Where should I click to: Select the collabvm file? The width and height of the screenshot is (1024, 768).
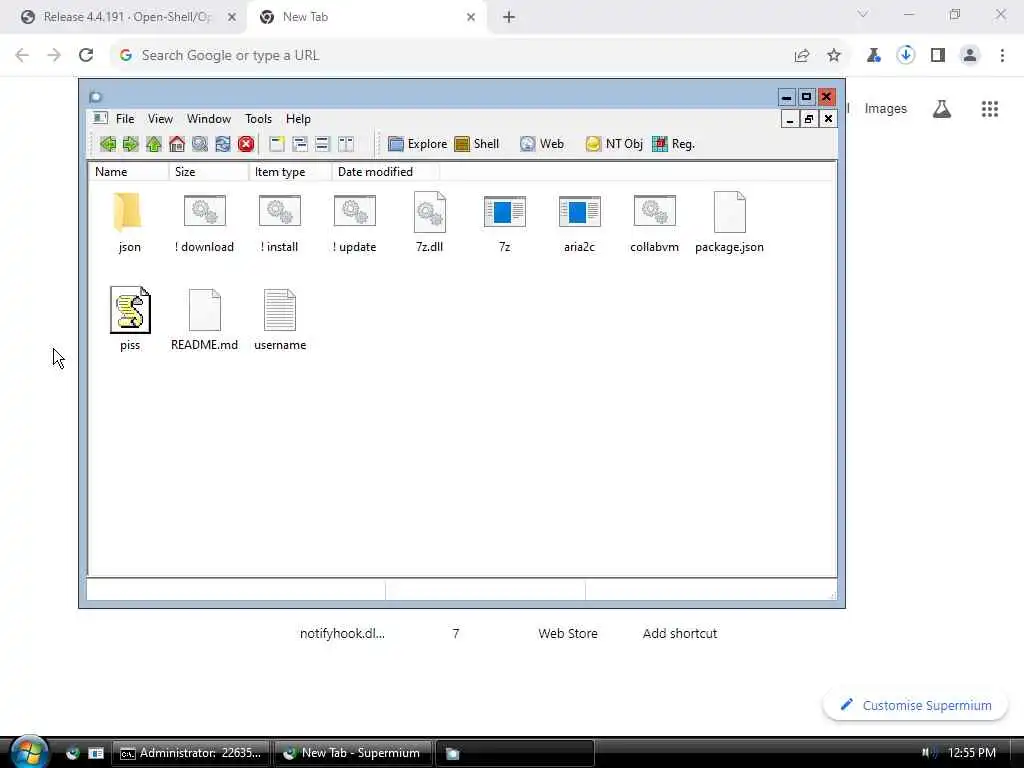(654, 222)
